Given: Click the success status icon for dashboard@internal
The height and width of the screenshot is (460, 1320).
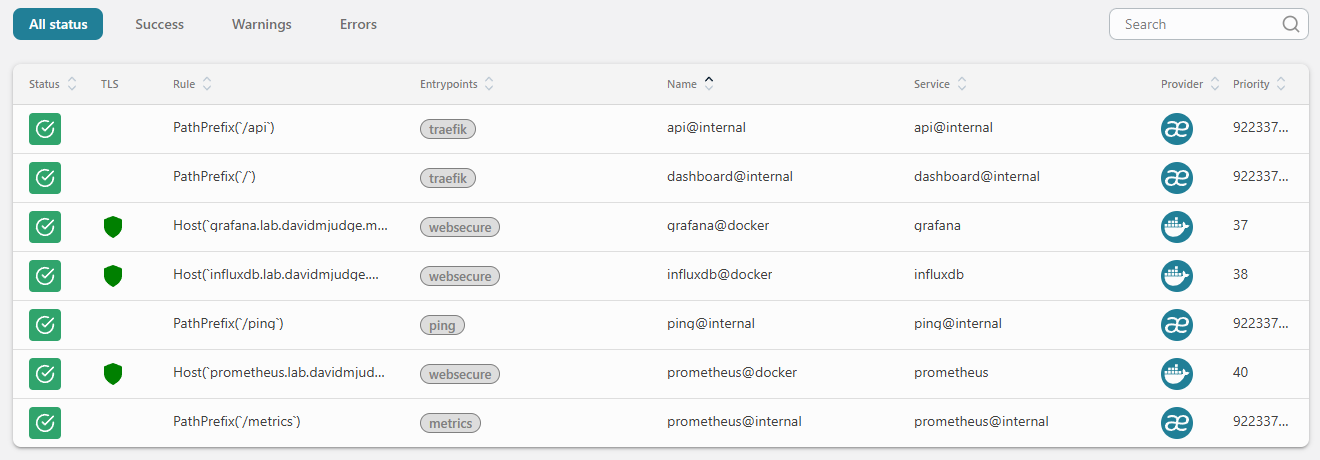Looking at the screenshot, I should pyautogui.click(x=45, y=178).
